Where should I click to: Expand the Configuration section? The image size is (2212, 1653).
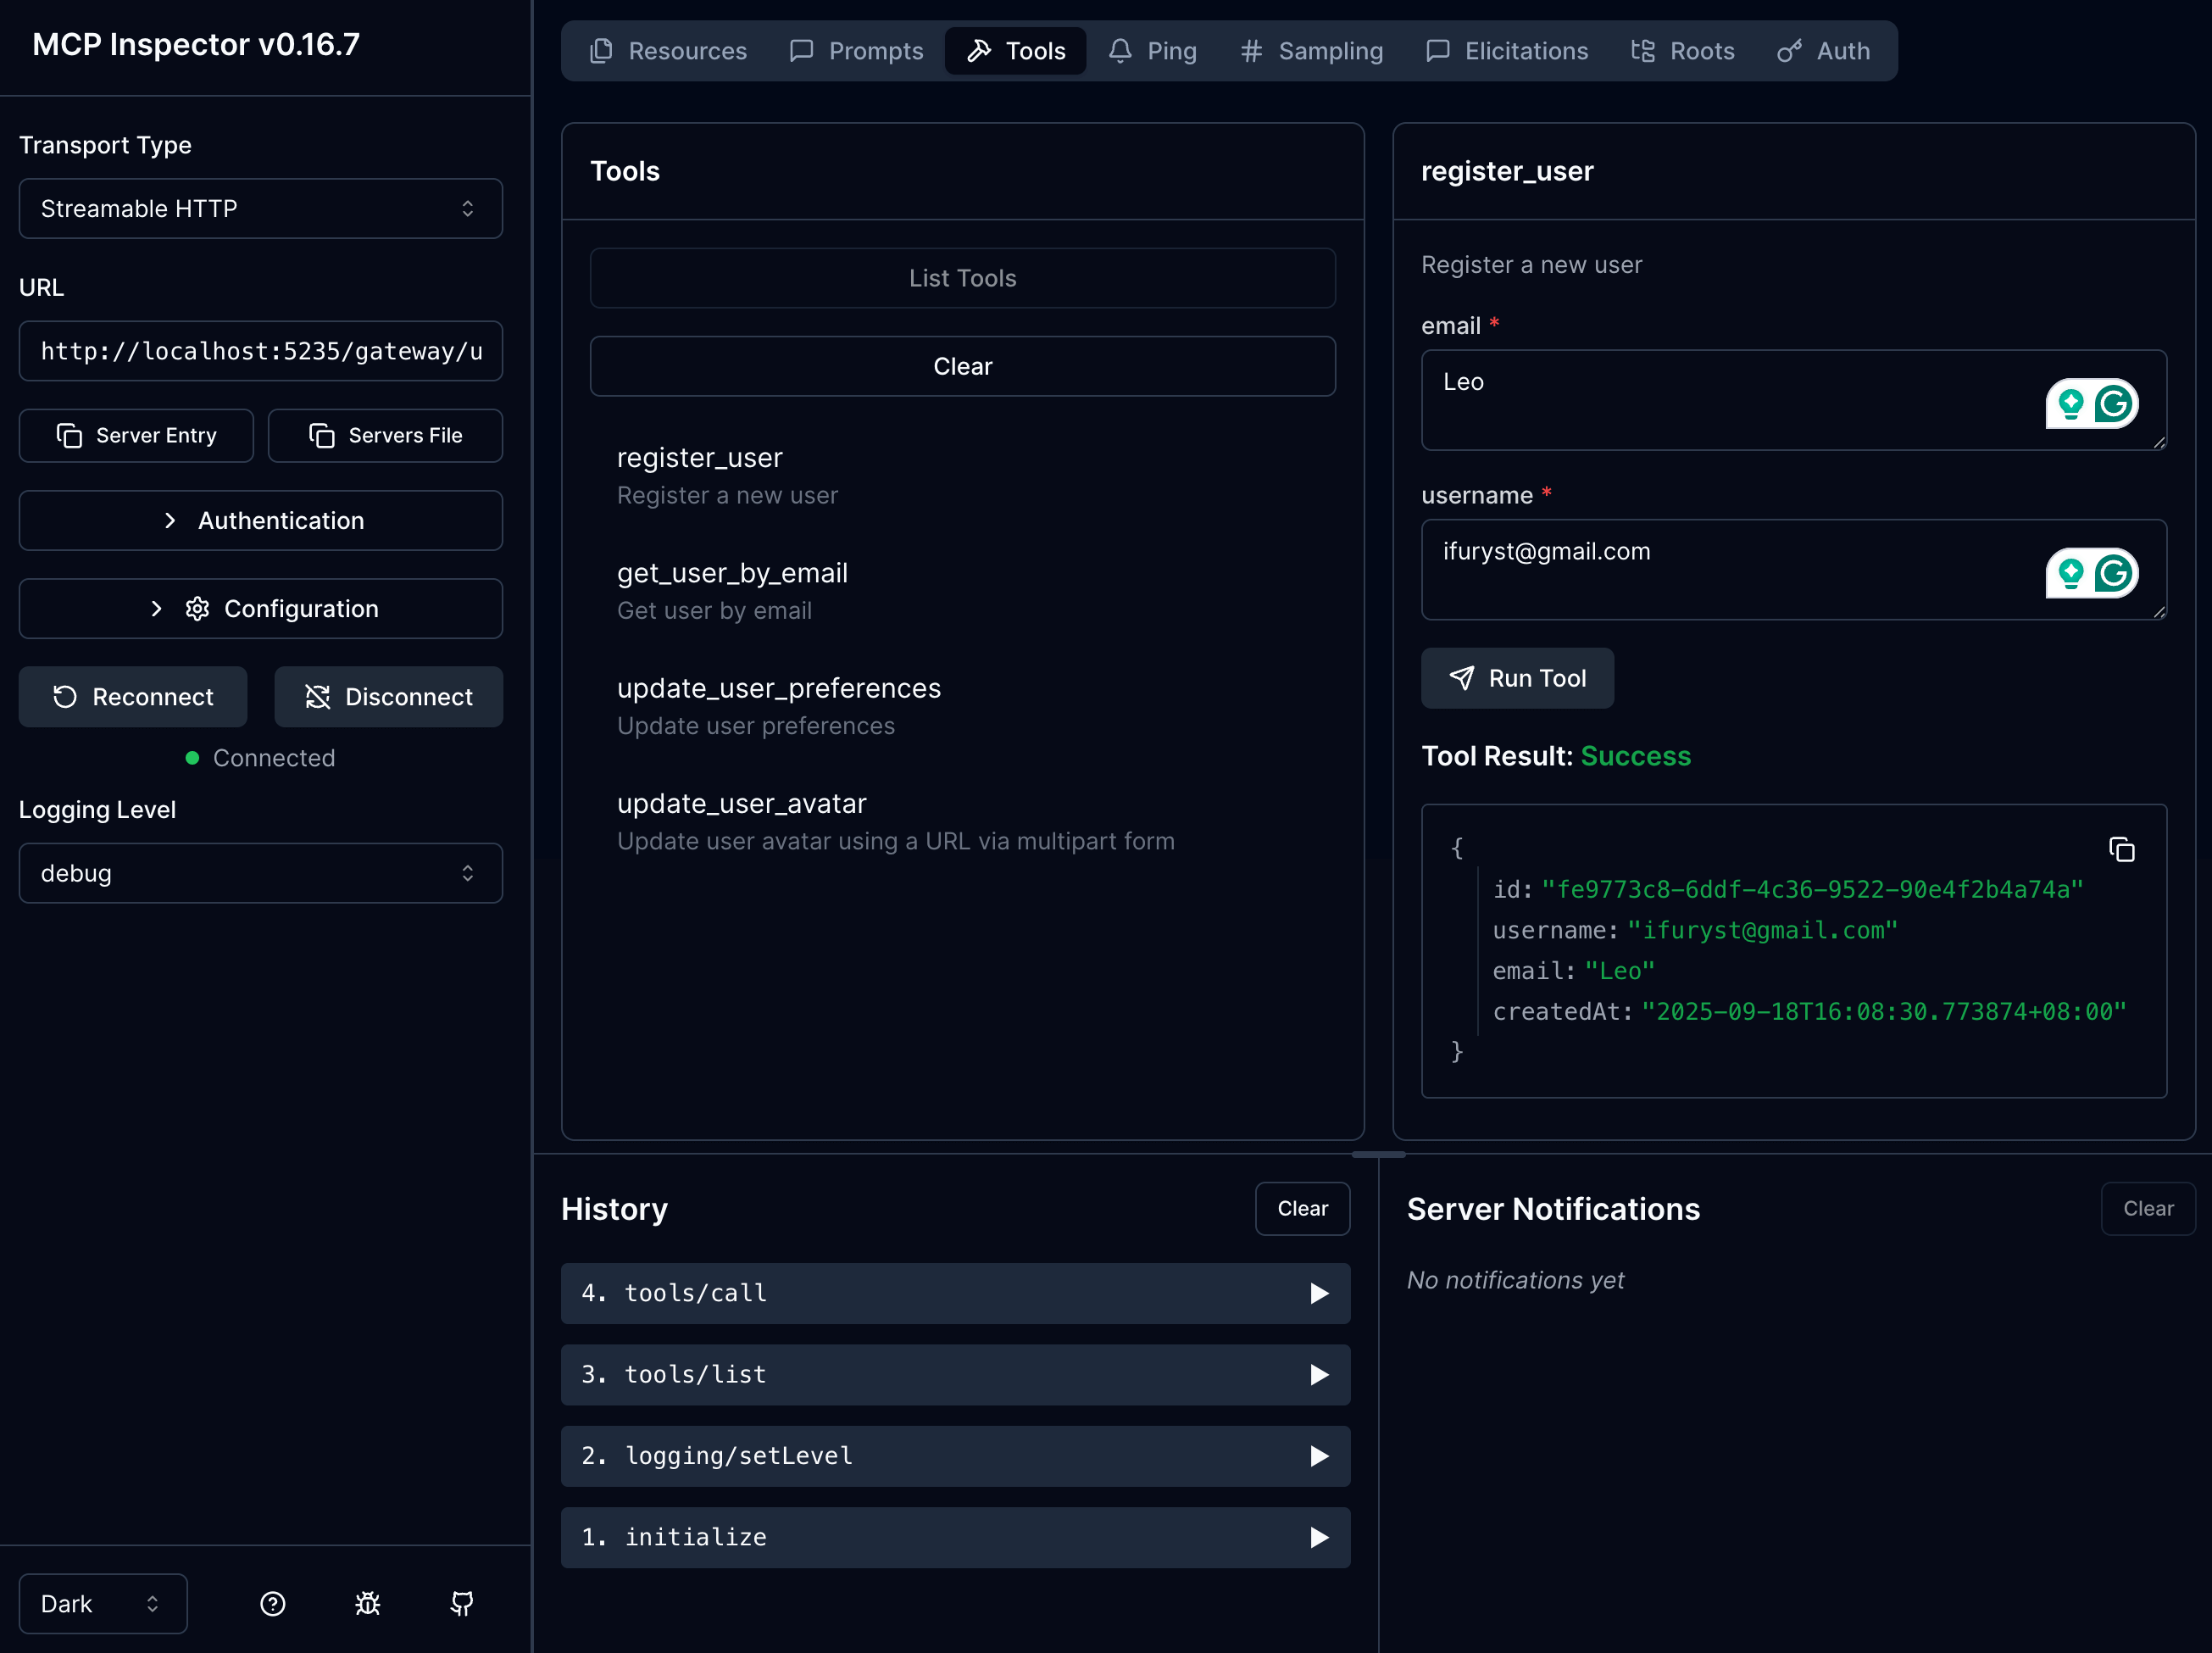tap(261, 609)
